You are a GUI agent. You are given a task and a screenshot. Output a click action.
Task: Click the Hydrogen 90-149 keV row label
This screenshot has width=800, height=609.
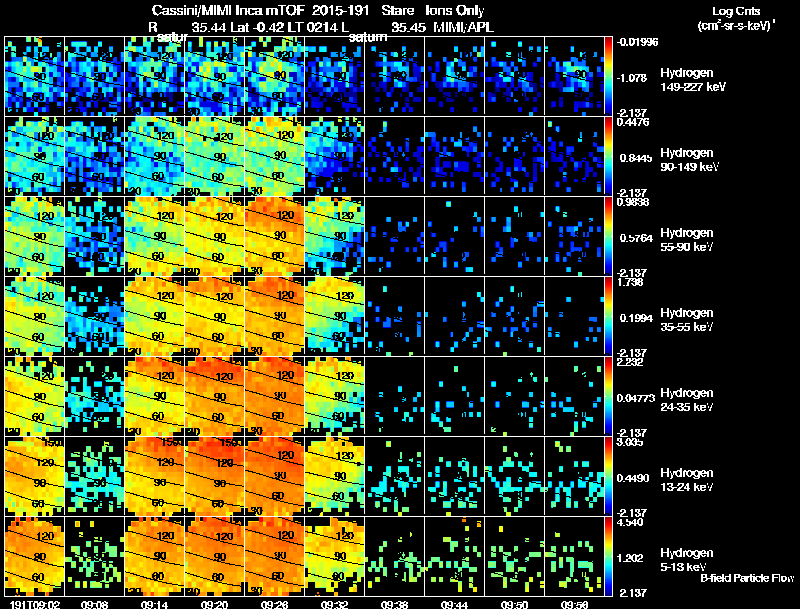687,160
